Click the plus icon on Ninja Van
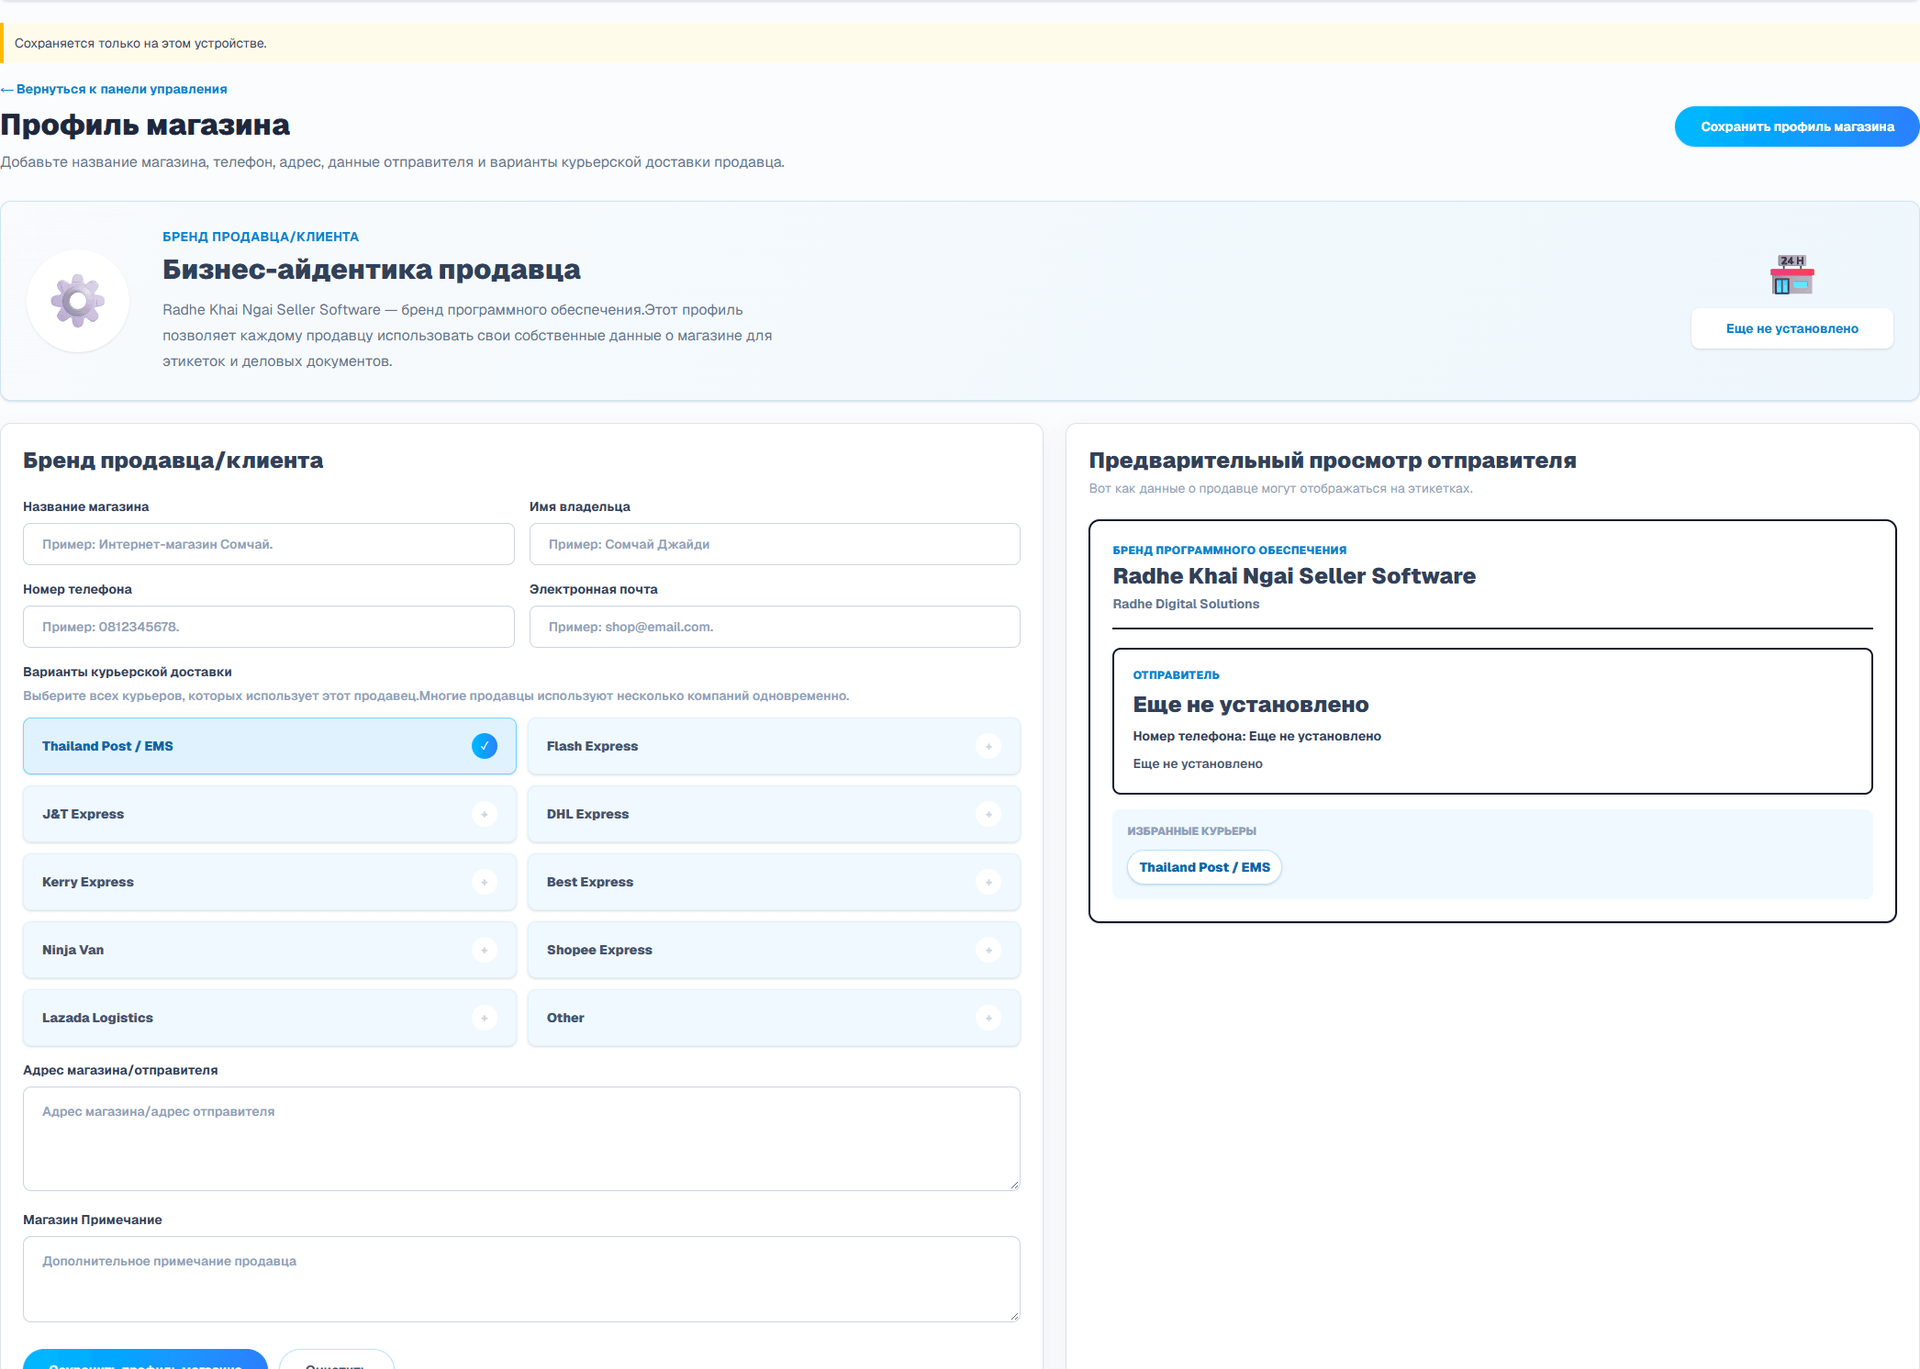Viewport: 1920px width, 1369px height. 484,950
